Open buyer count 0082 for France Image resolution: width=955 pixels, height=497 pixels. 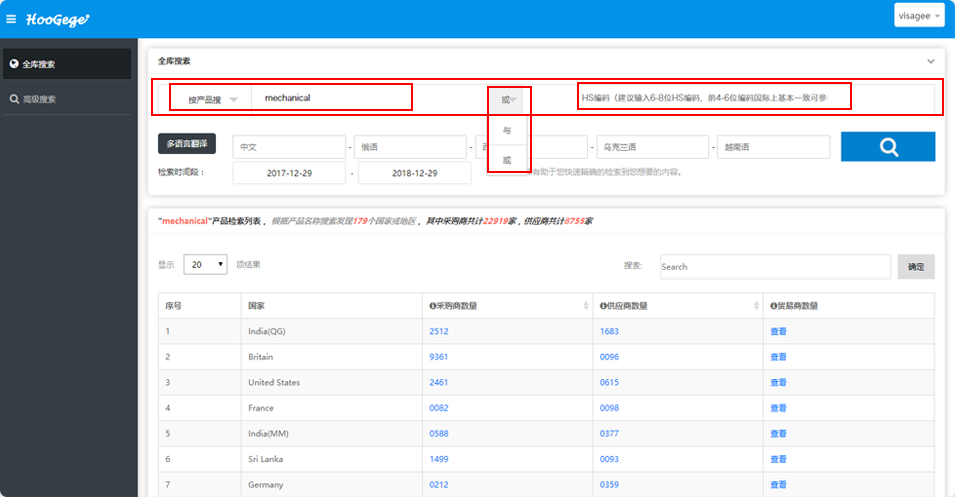coord(439,408)
